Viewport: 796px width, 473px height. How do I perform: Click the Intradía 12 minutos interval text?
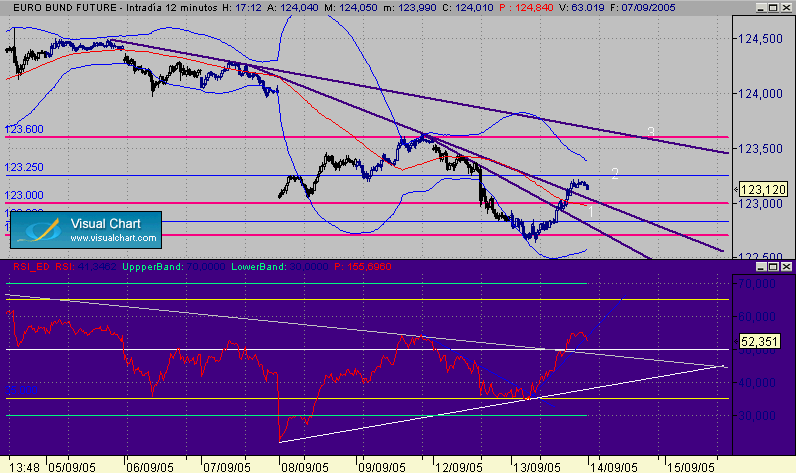pyautogui.click(x=172, y=8)
